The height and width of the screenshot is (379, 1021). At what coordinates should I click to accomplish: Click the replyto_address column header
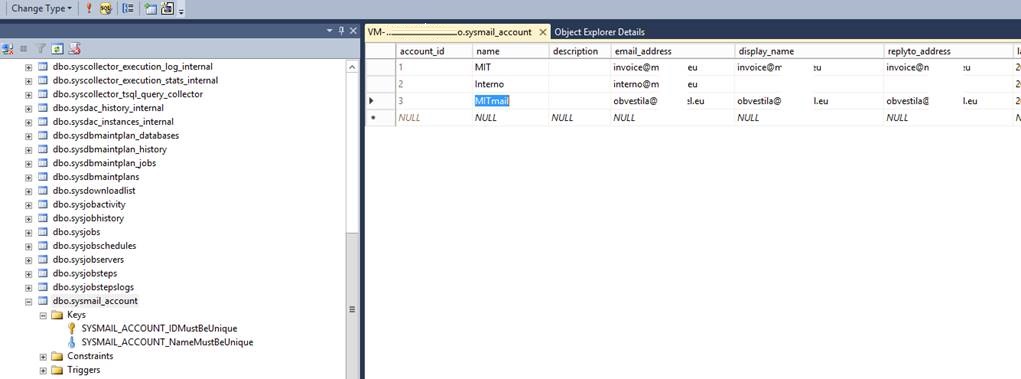point(947,51)
